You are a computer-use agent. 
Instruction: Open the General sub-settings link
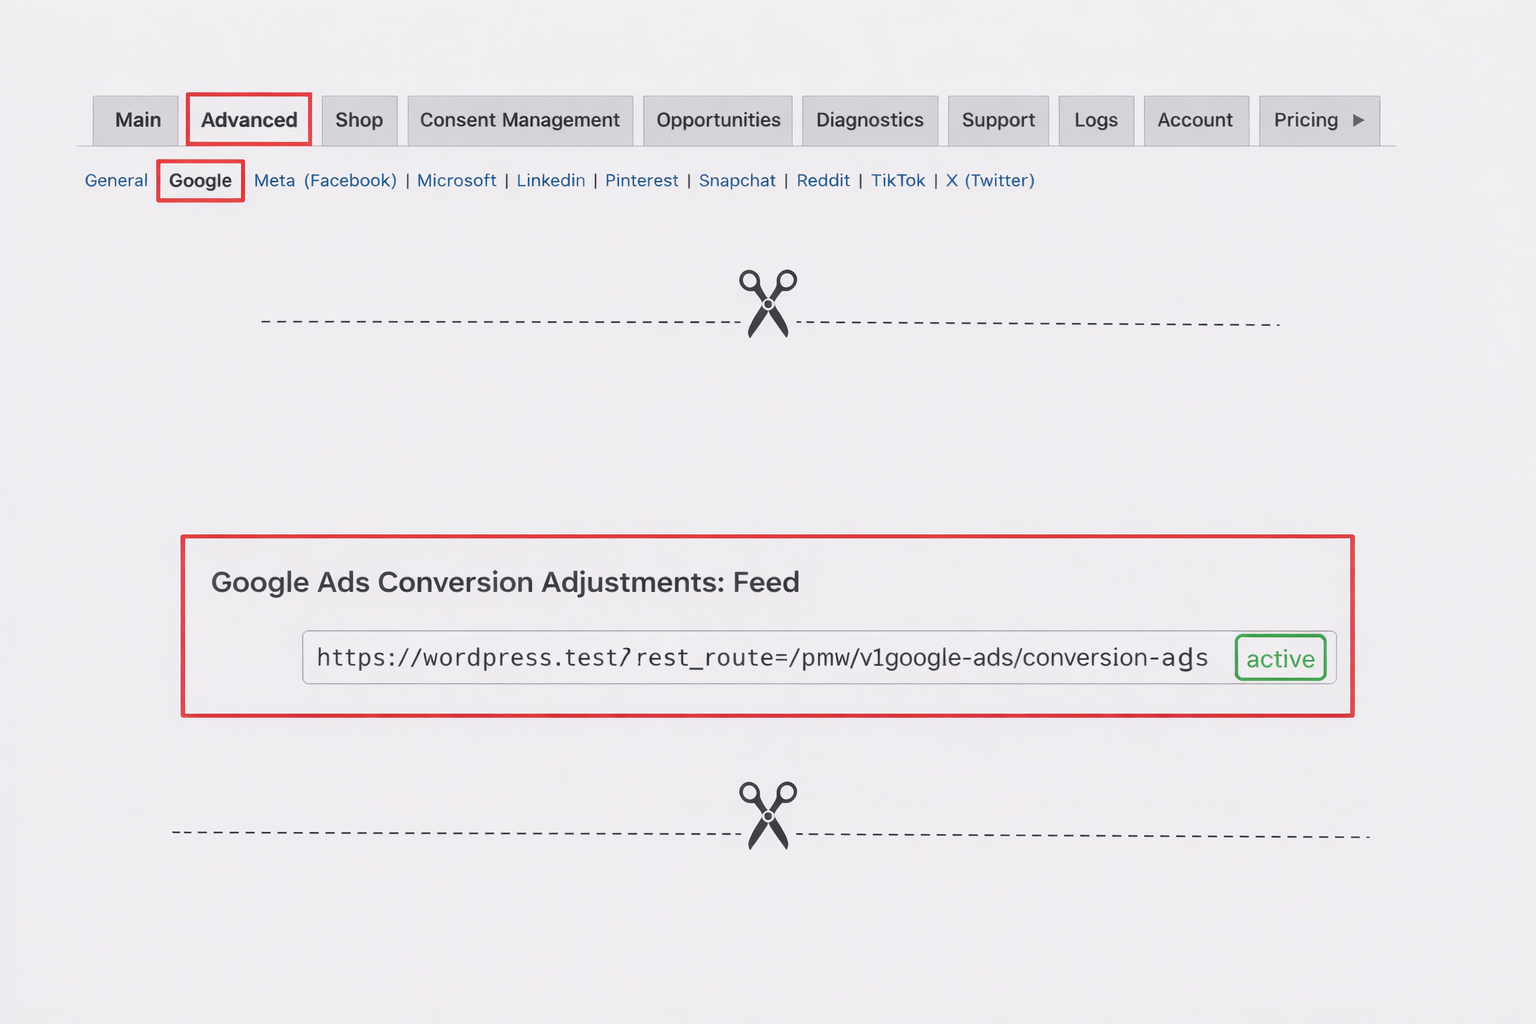(116, 180)
